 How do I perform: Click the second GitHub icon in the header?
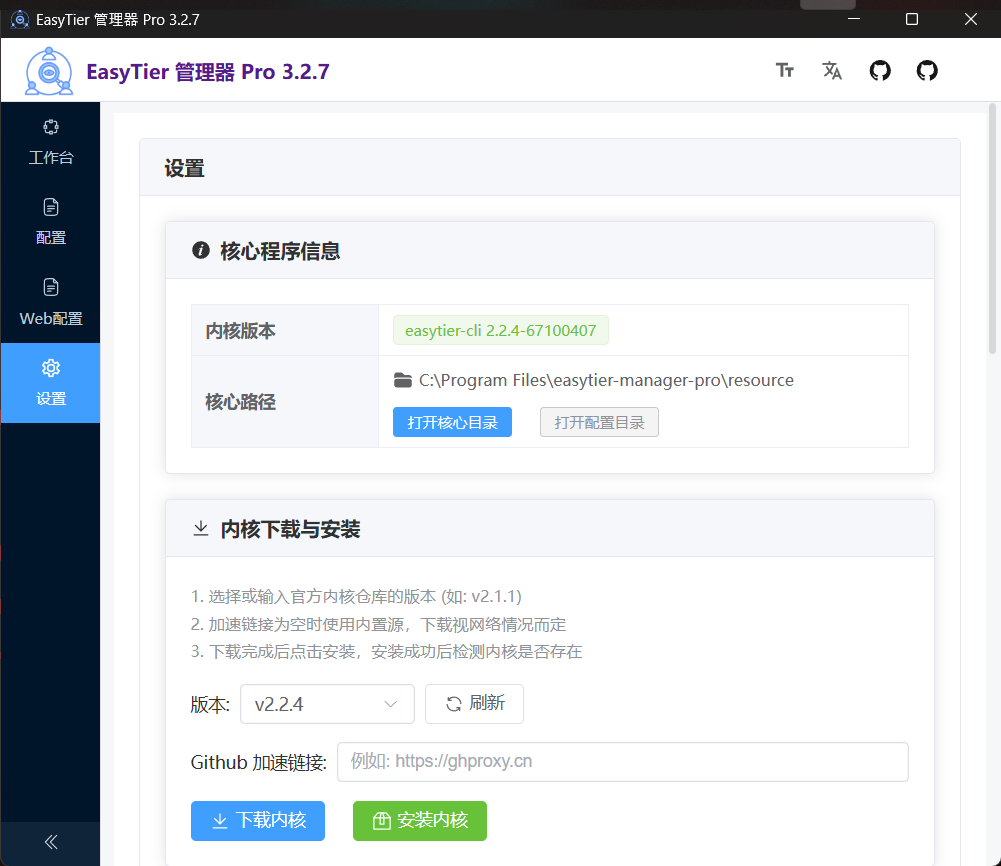(x=926, y=70)
